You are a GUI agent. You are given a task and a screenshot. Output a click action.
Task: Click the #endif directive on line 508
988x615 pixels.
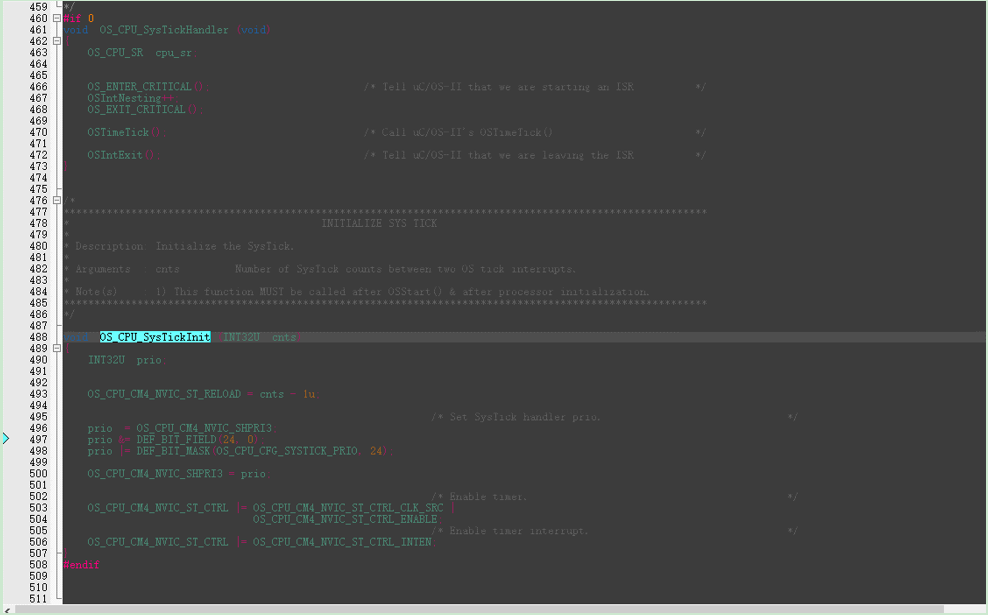(x=81, y=565)
